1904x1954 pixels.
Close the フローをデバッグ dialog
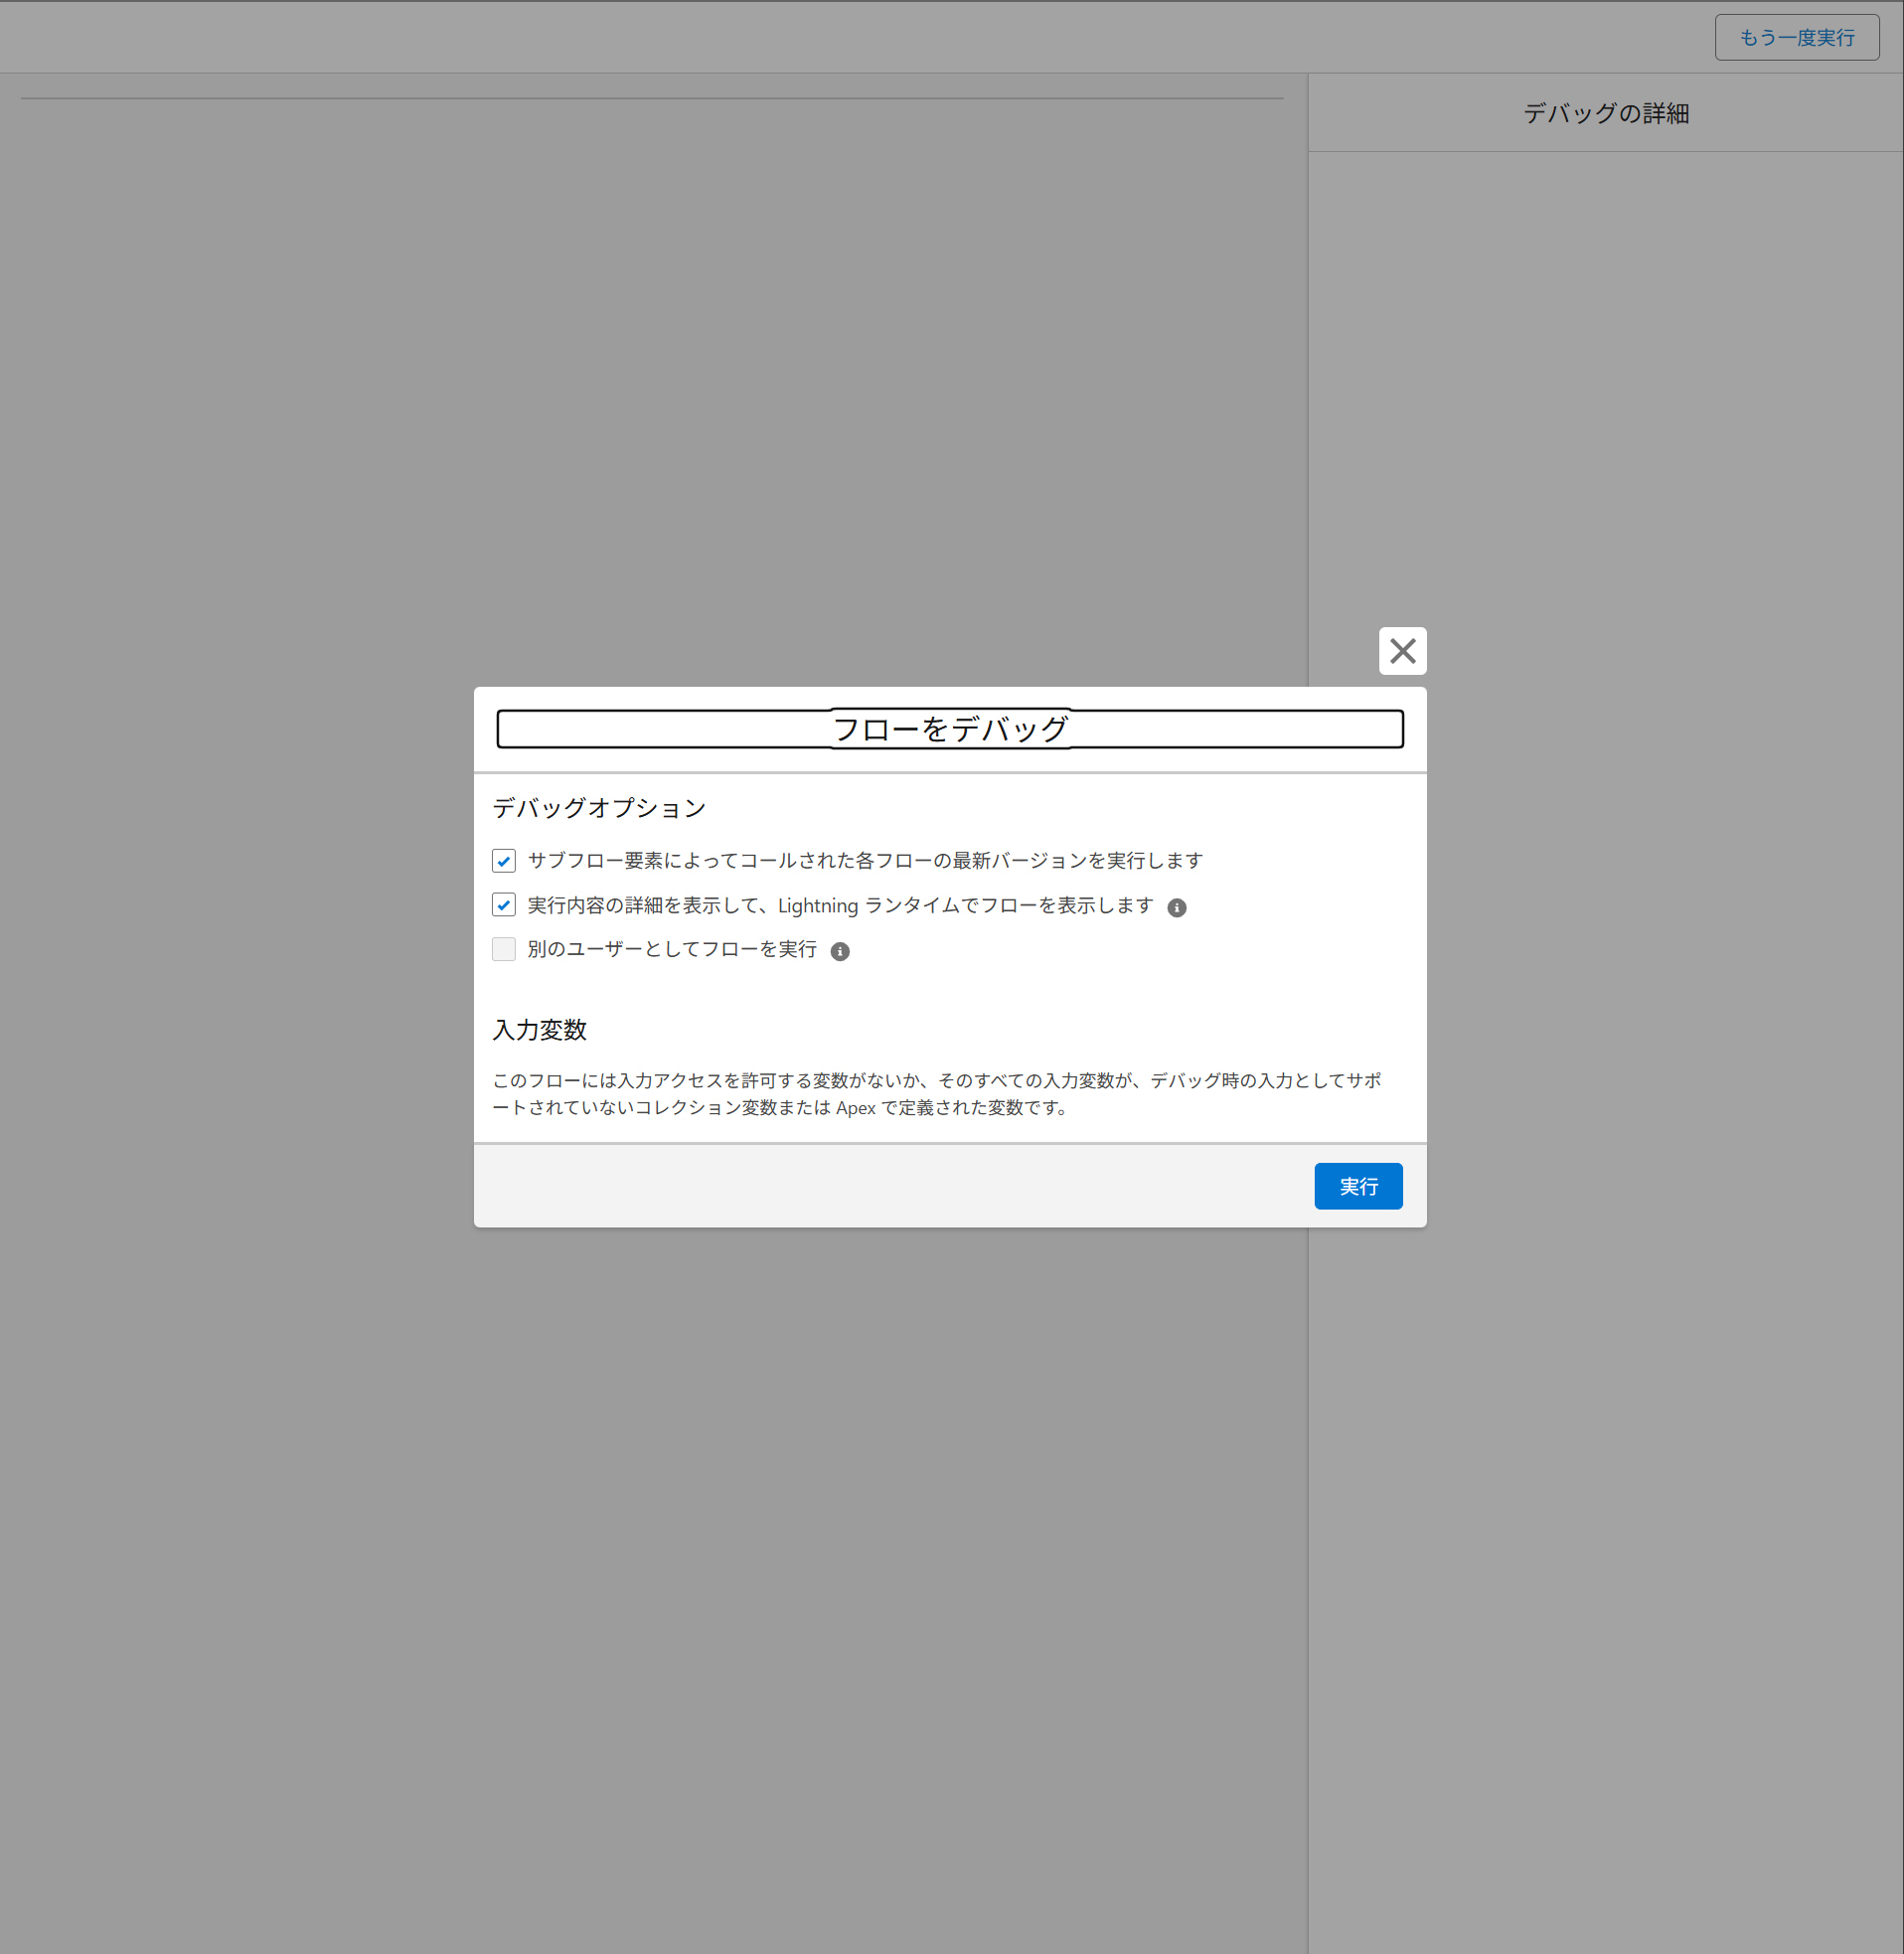coord(1402,651)
